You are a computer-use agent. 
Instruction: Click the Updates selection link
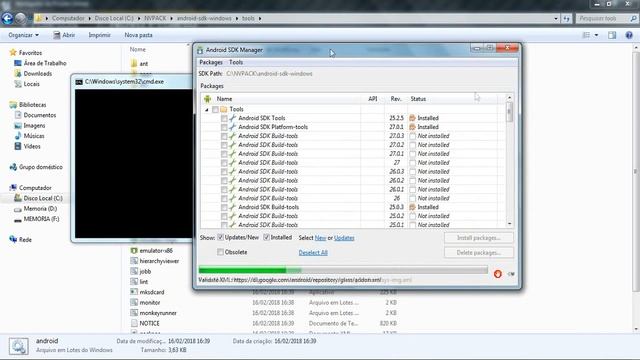click(x=344, y=238)
